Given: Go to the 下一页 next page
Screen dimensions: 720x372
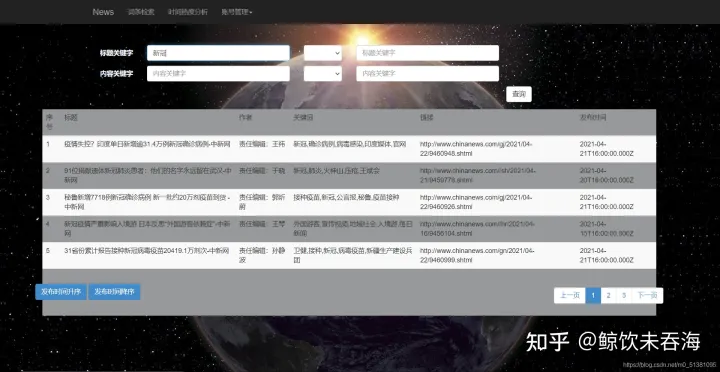Looking at the screenshot, I should 647,295.
